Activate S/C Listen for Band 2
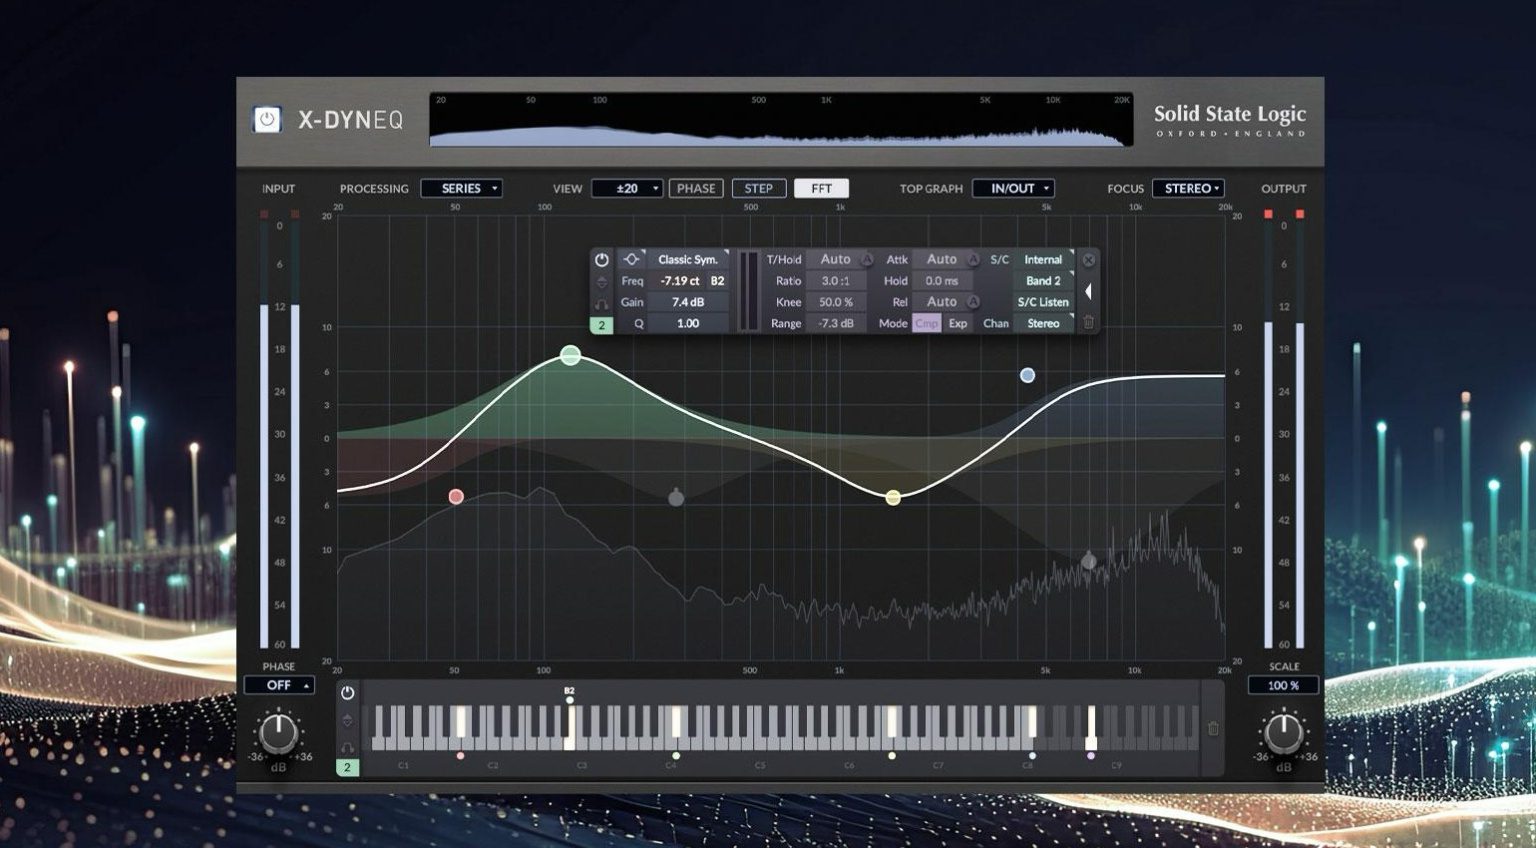The width and height of the screenshot is (1536, 848). (1043, 302)
